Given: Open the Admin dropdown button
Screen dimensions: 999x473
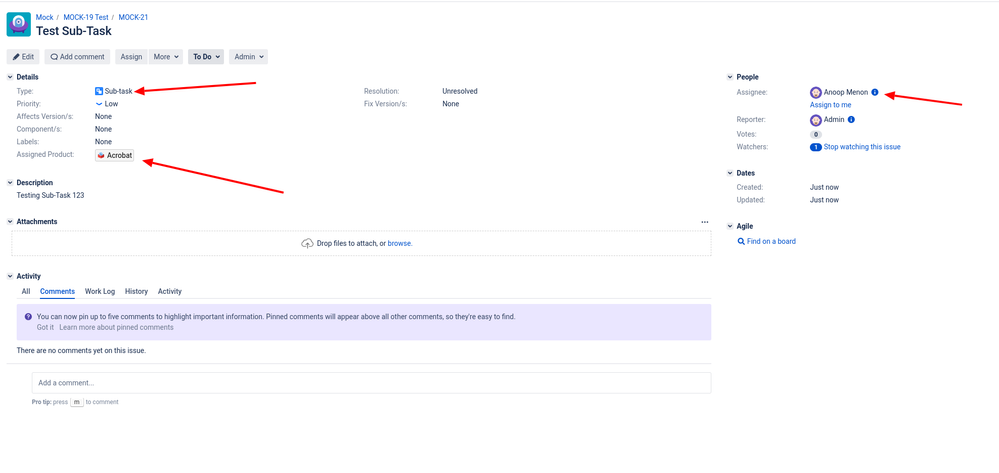Looking at the screenshot, I should (x=248, y=57).
